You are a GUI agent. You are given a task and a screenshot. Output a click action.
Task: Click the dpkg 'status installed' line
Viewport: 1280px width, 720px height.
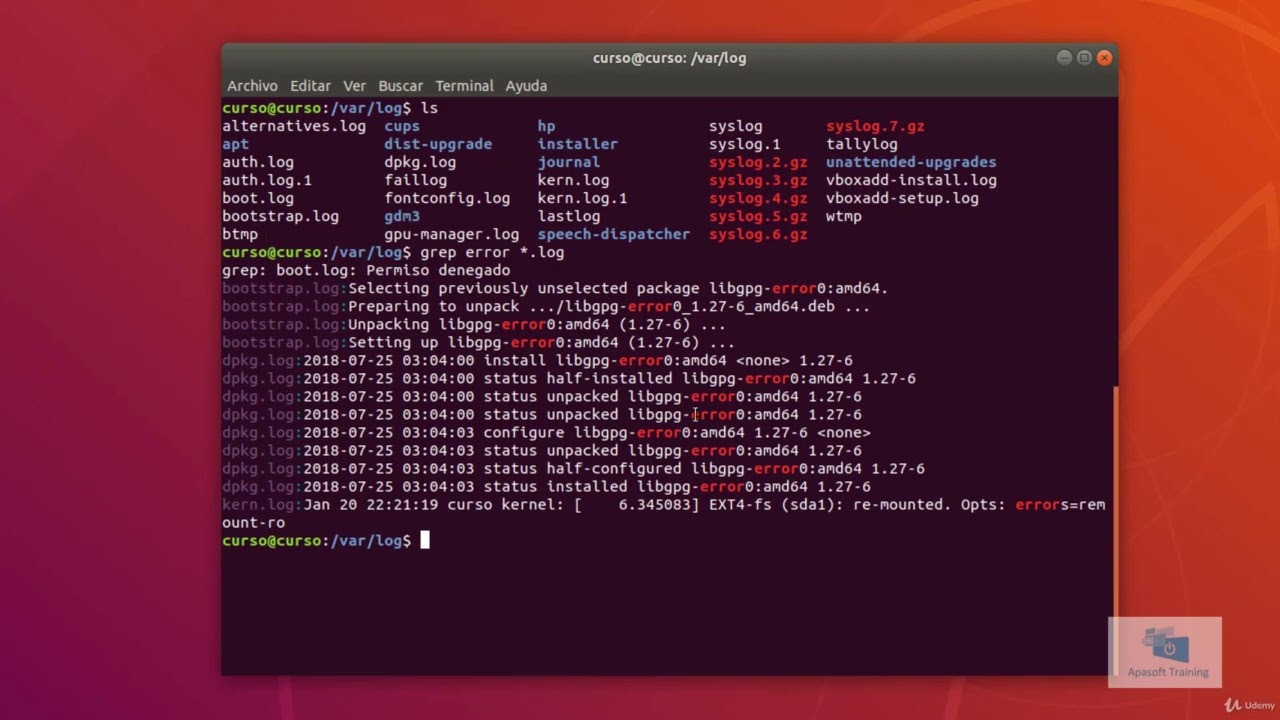(x=546, y=486)
